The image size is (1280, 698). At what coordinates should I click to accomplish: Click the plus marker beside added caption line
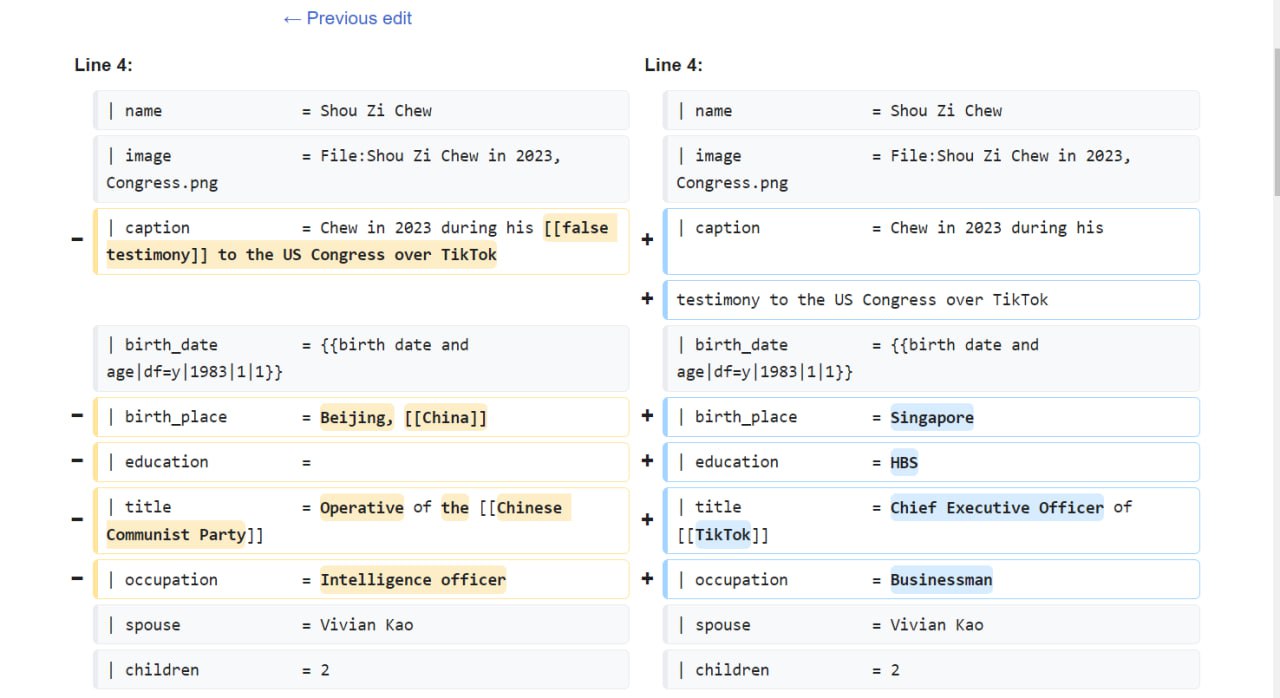647,239
